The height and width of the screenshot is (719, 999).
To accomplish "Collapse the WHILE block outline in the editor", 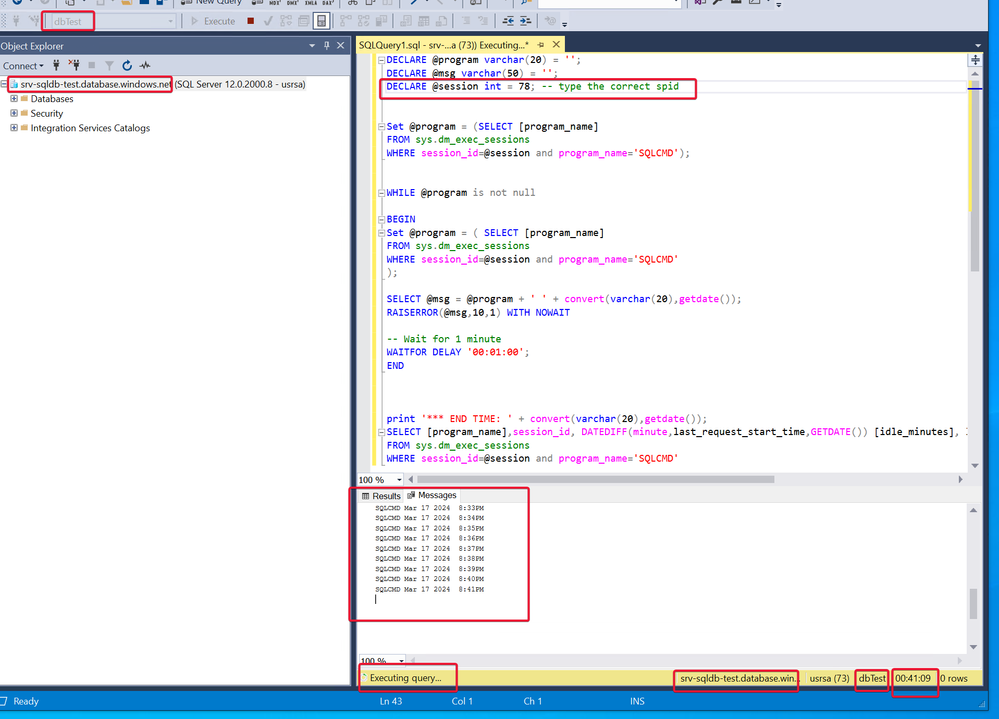I will point(380,193).
